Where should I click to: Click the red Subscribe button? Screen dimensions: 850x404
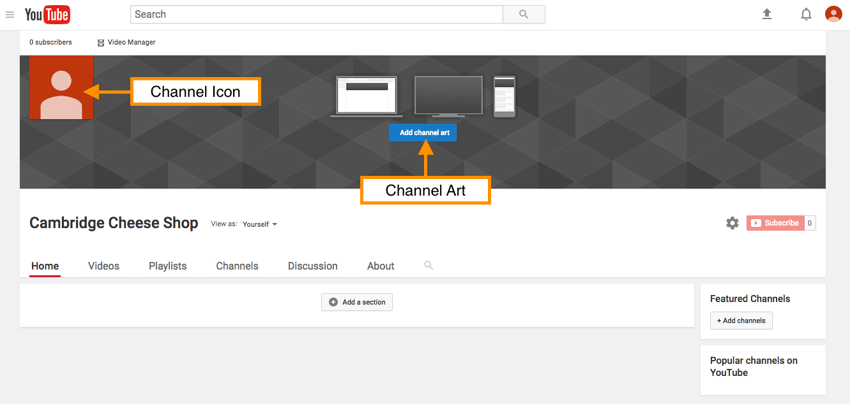775,223
